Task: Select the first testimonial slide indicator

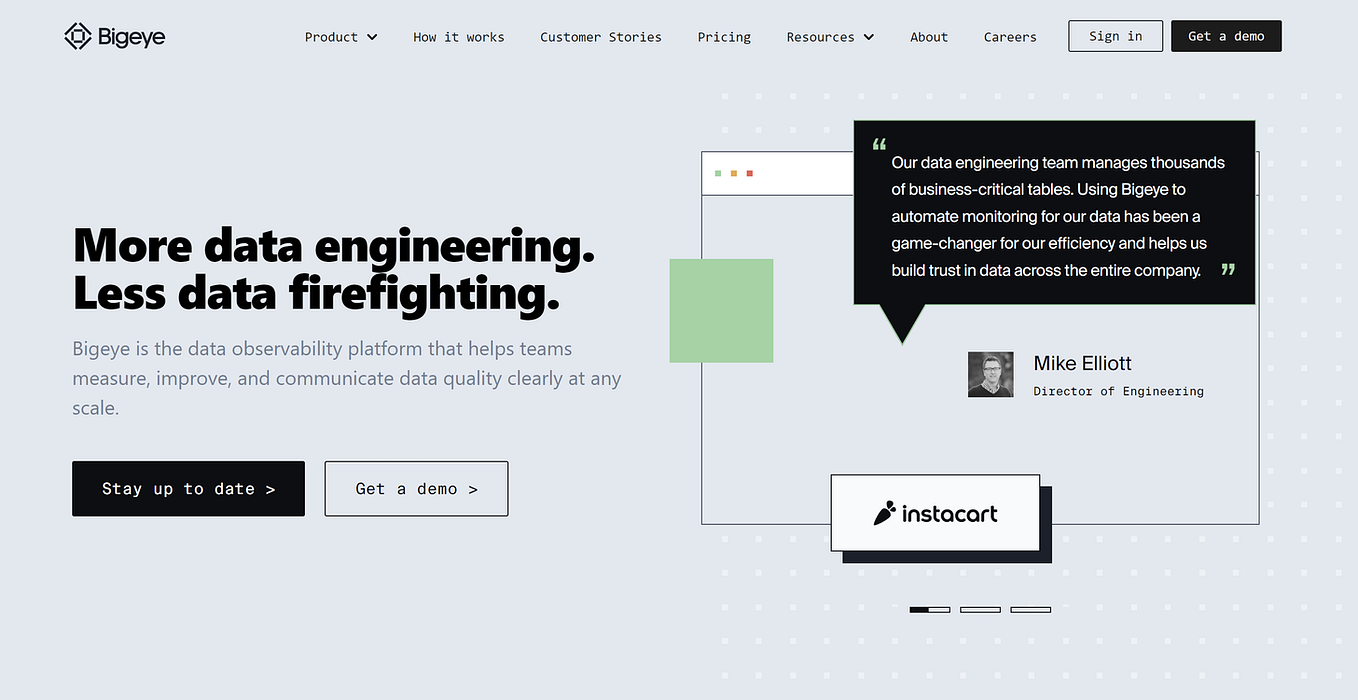Action: tap(930, 609)
